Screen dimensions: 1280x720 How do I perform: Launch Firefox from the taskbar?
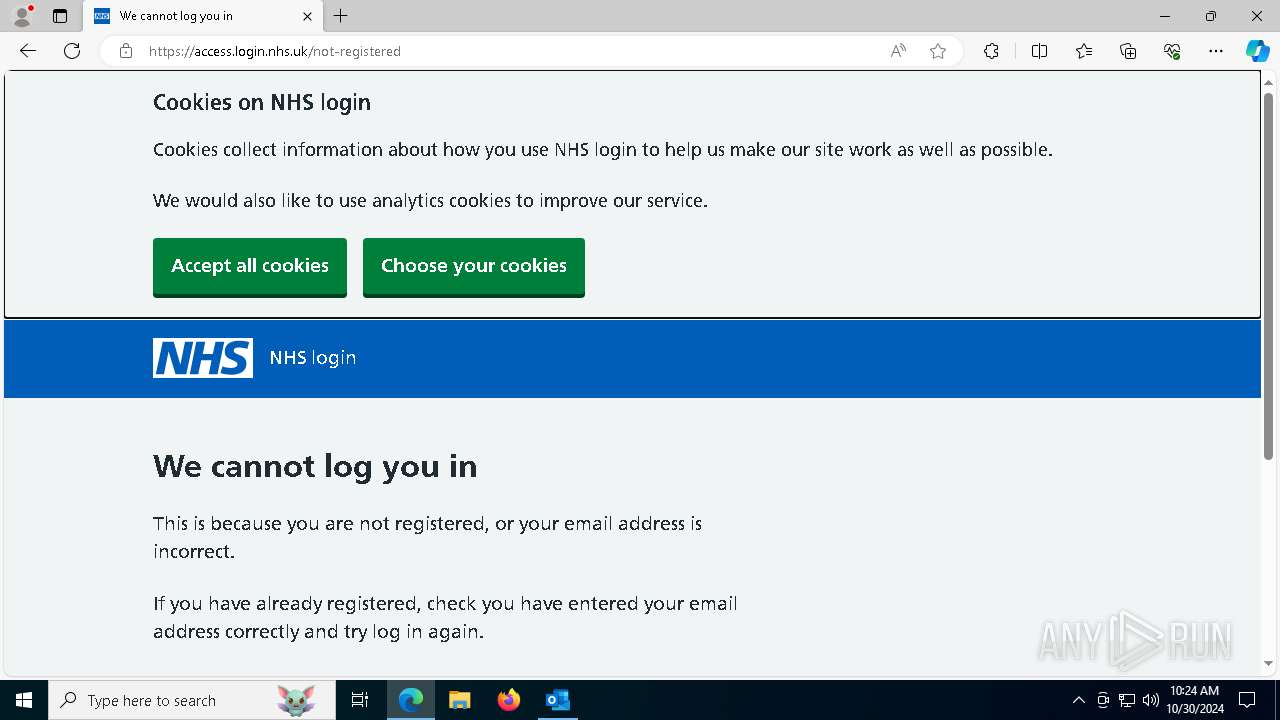509,700
